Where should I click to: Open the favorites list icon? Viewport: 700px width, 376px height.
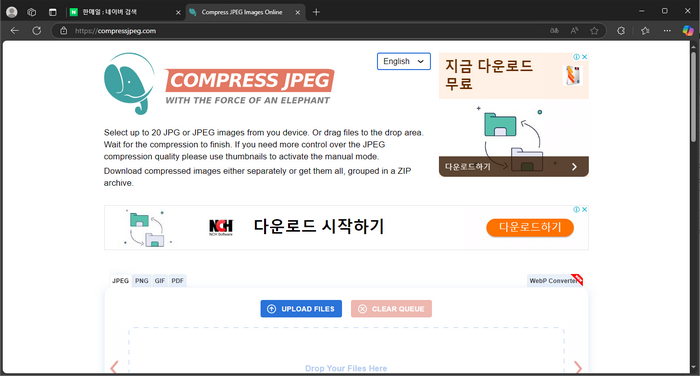(x=645, y=31)
